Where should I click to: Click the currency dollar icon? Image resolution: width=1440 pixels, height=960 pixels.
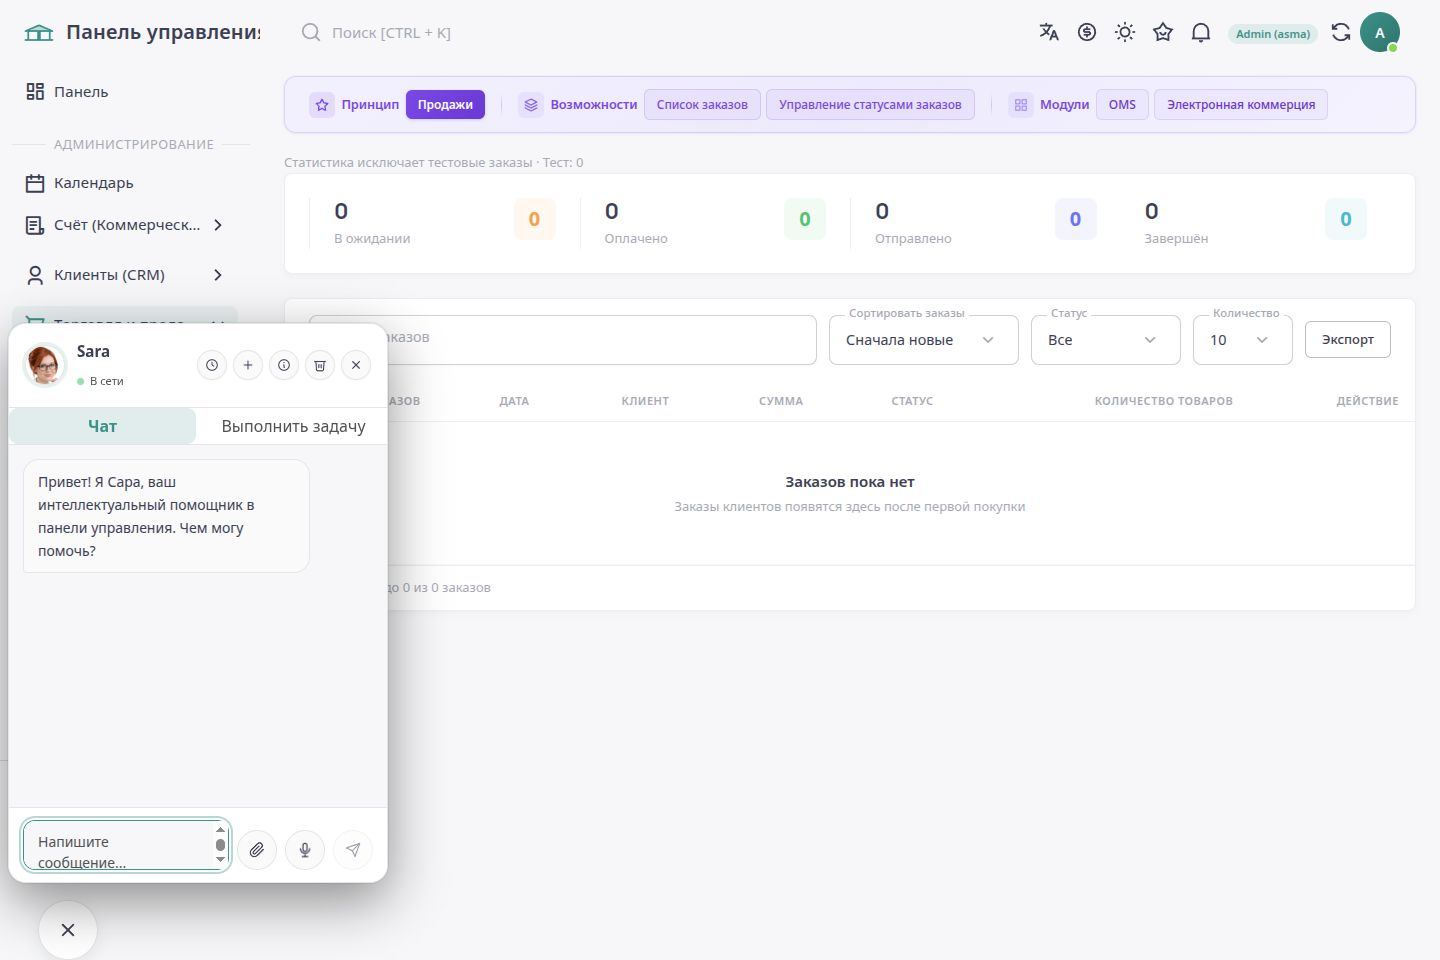pos(1087,32)
